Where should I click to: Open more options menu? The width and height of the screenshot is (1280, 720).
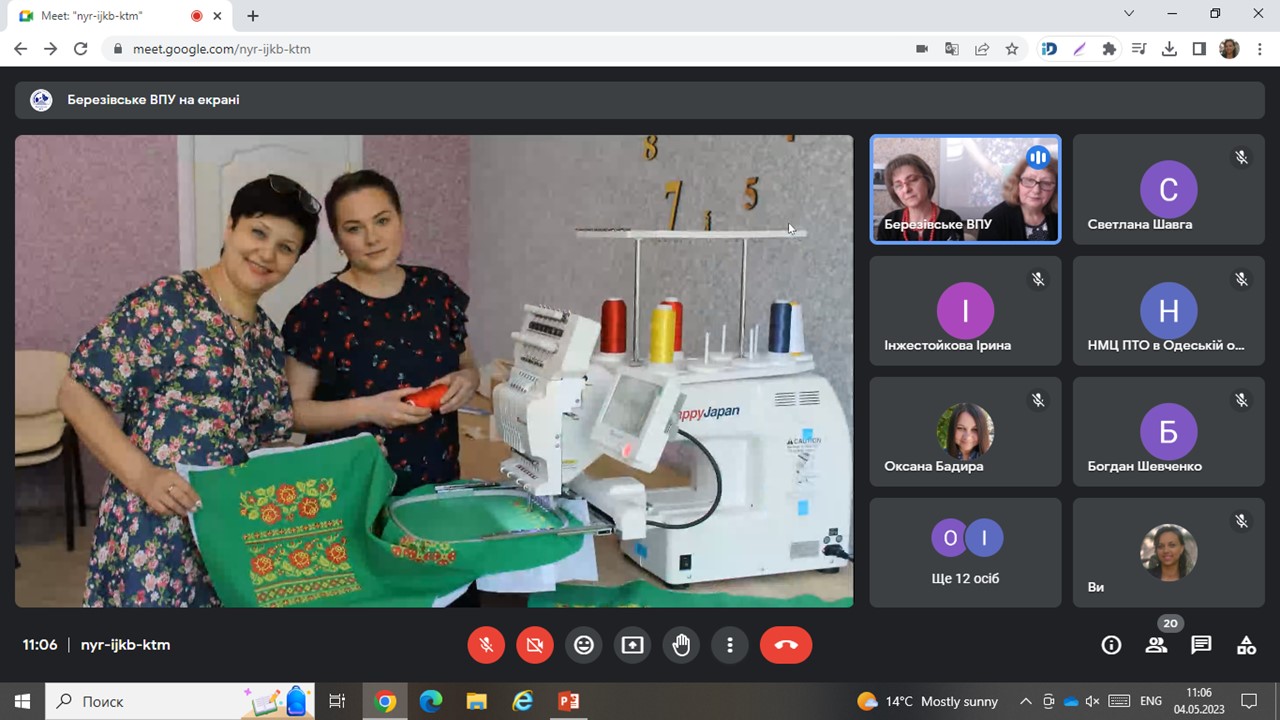pos(730,645)
